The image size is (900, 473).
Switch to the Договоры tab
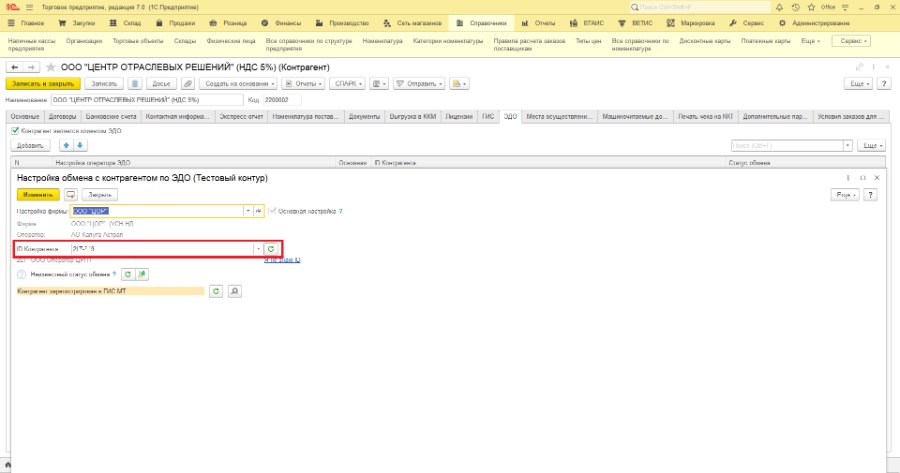coord(62,117)
